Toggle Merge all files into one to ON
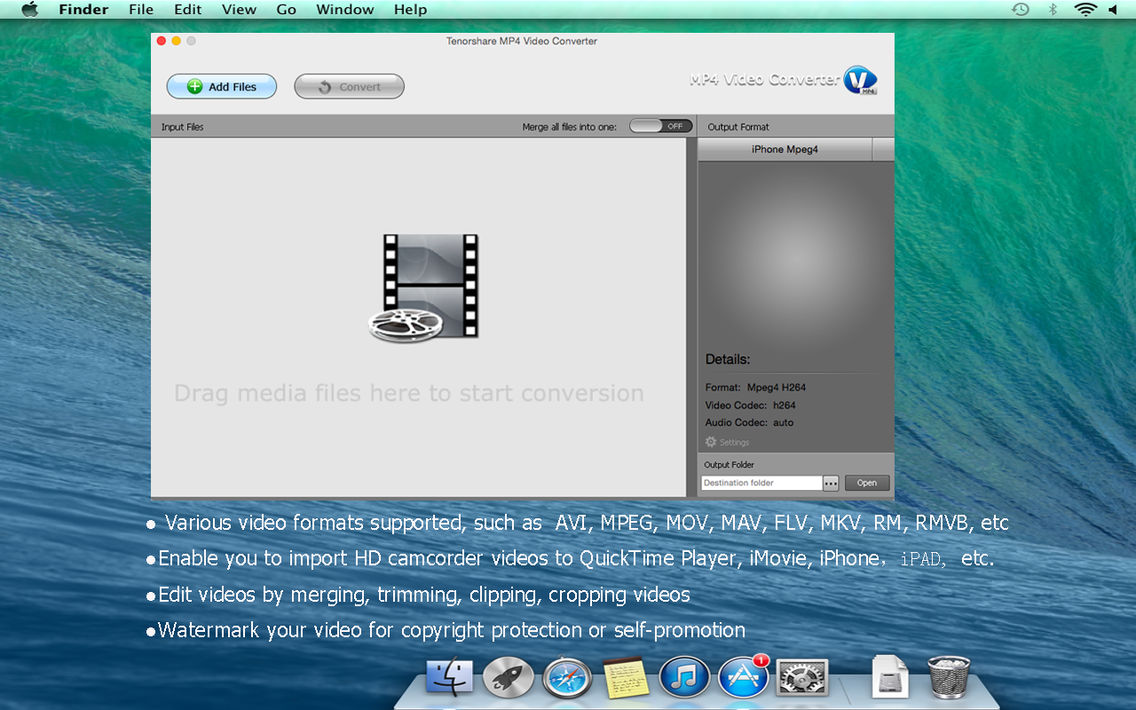Screen dimensions: 1136x710 [x=660, y=126]
